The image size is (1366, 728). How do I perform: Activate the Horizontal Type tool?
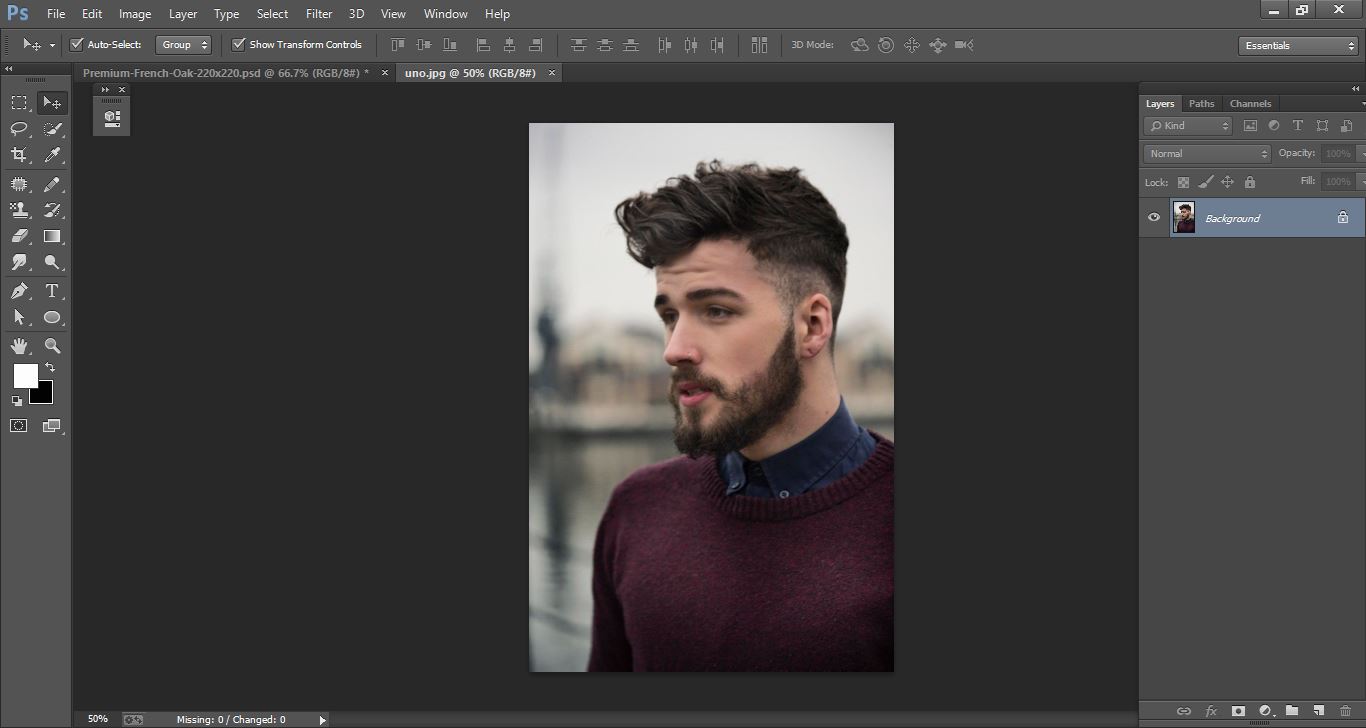coord(52,291)
